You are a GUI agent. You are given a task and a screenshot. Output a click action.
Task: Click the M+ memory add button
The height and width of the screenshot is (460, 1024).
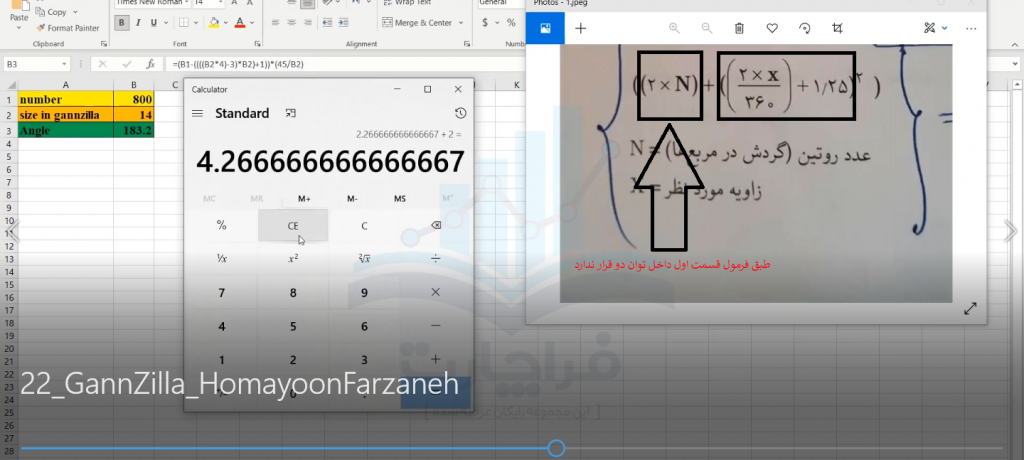[304, 199]
